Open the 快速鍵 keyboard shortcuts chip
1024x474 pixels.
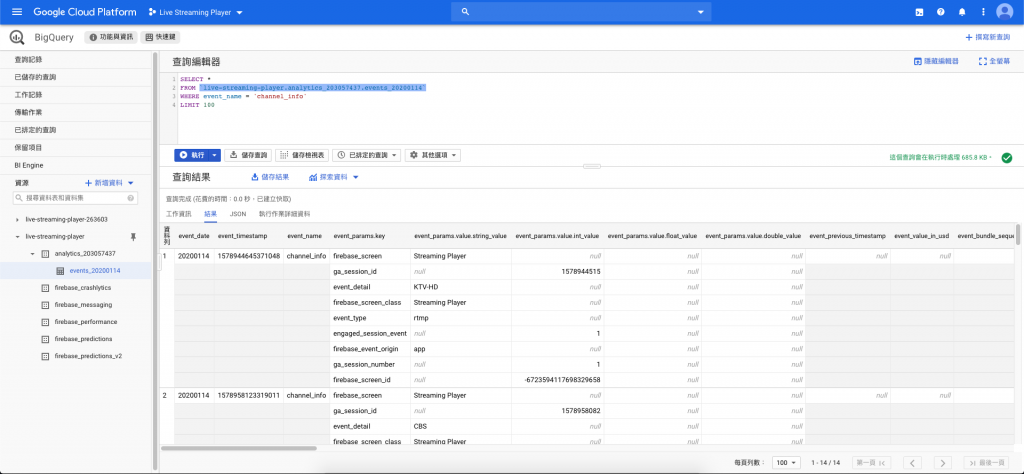coord(160,38)
